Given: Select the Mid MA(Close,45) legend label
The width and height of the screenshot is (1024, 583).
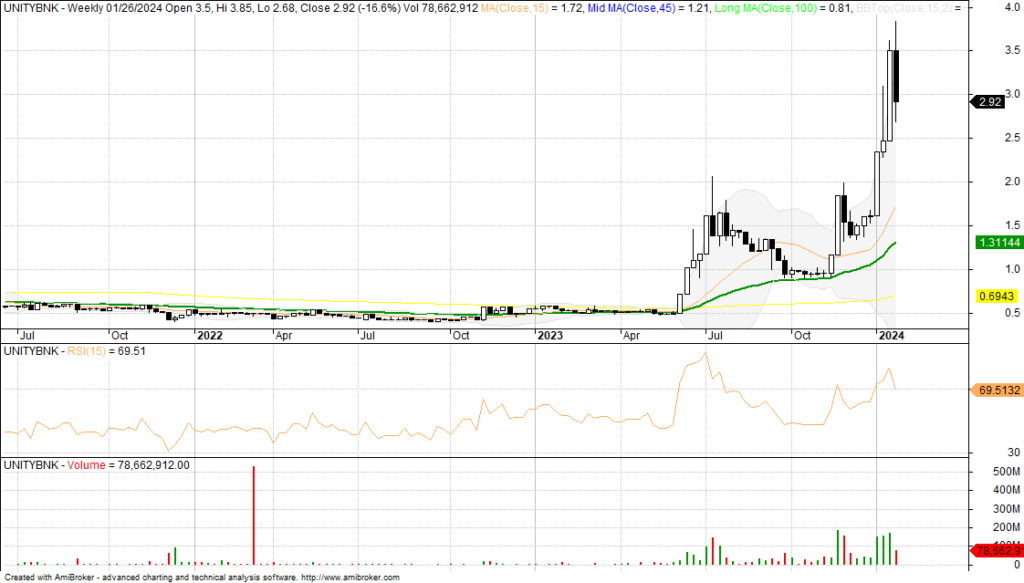Looking at the screenshot, I should coord(634,9).
